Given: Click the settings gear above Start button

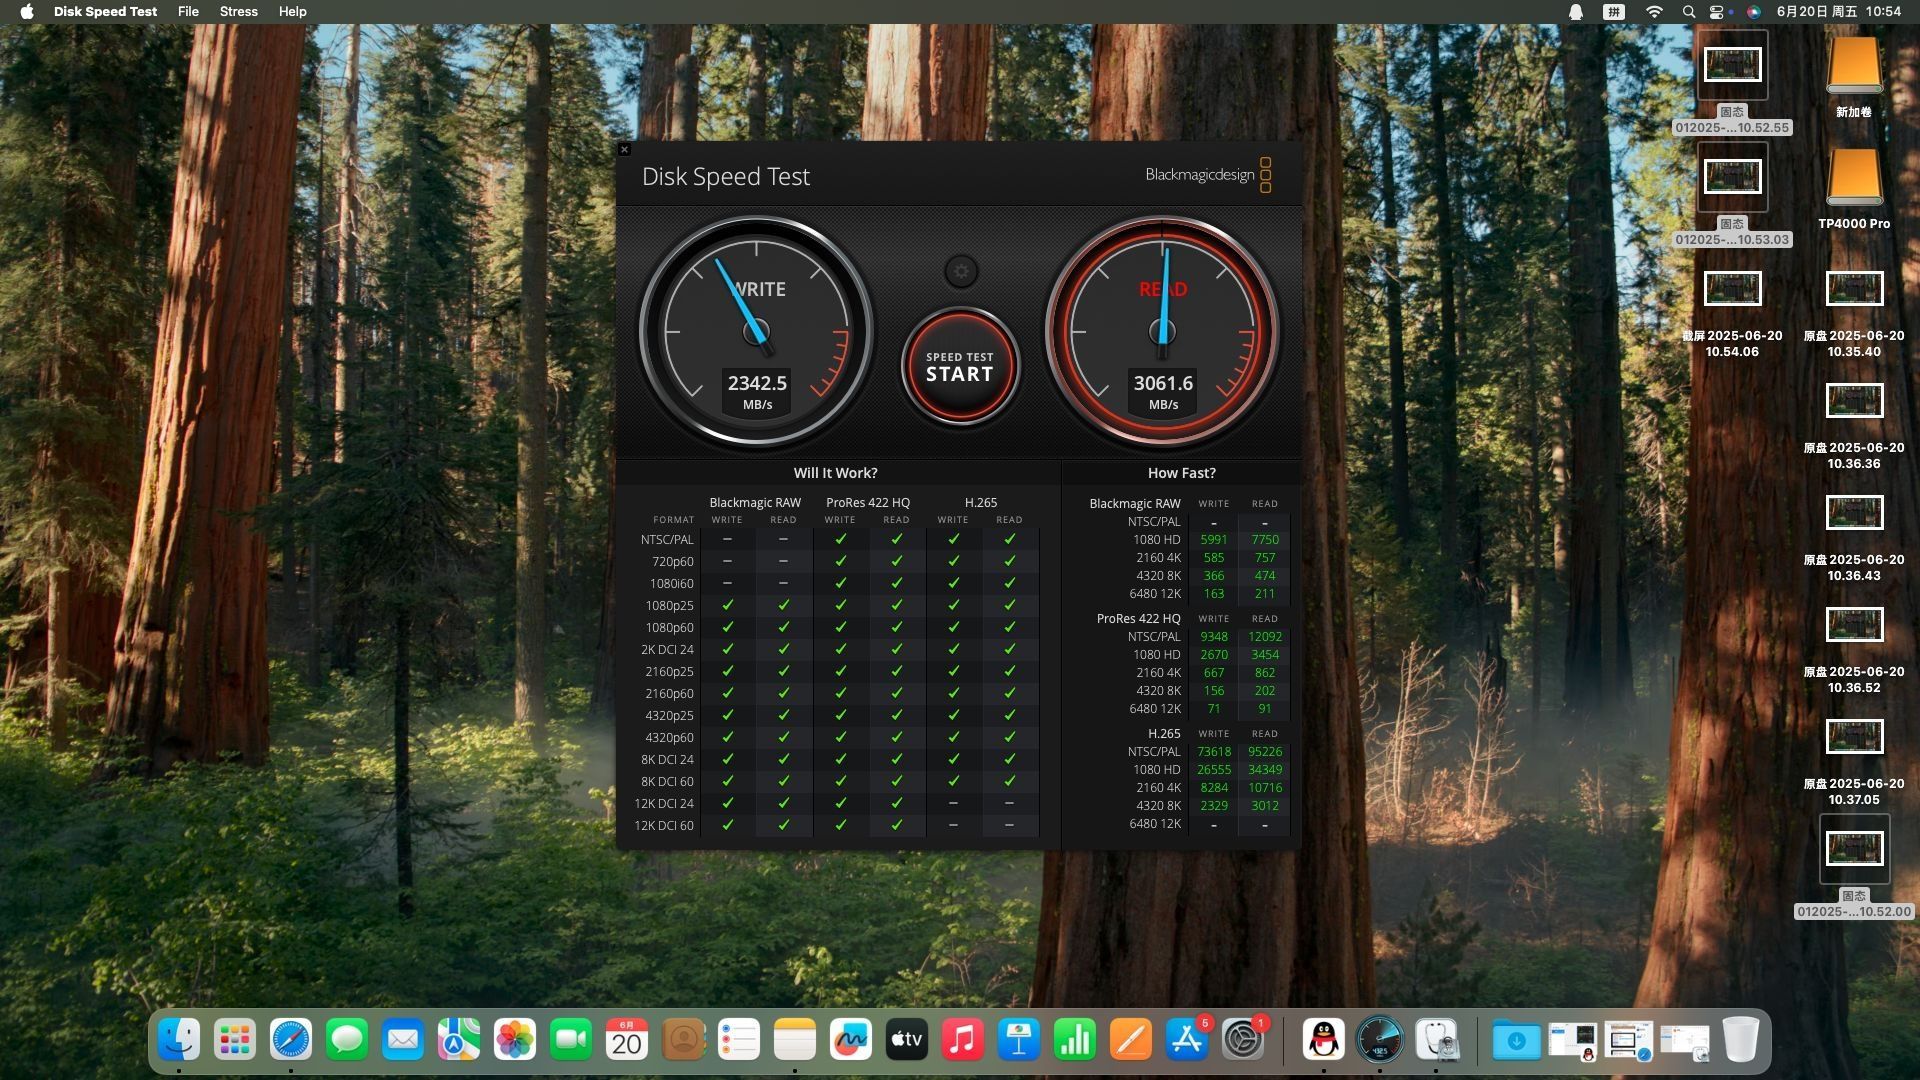Looking at the screenshot, I should [x=961, y=271].
